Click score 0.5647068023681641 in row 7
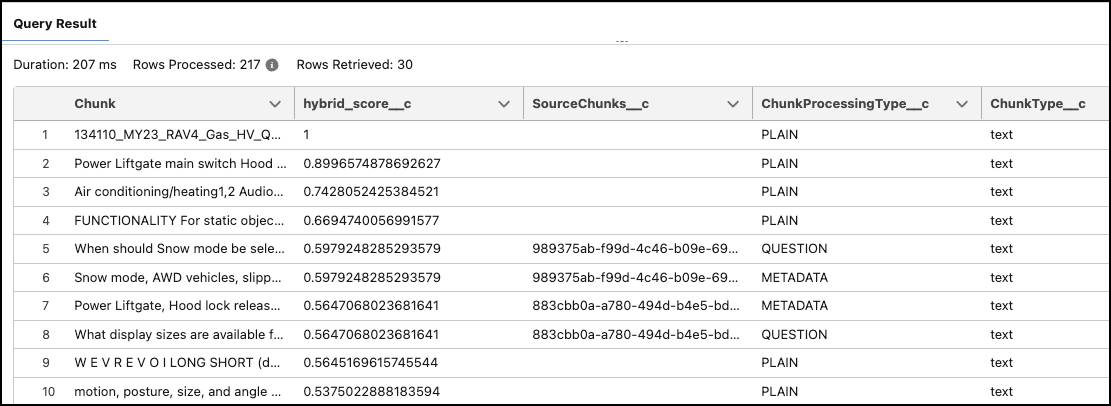This screenshot has width=1111, height=406. [x=371, y=306]
